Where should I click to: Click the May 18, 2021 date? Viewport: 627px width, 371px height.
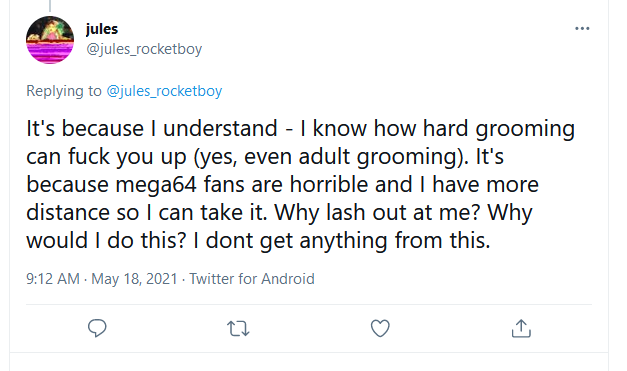point(134,279)
